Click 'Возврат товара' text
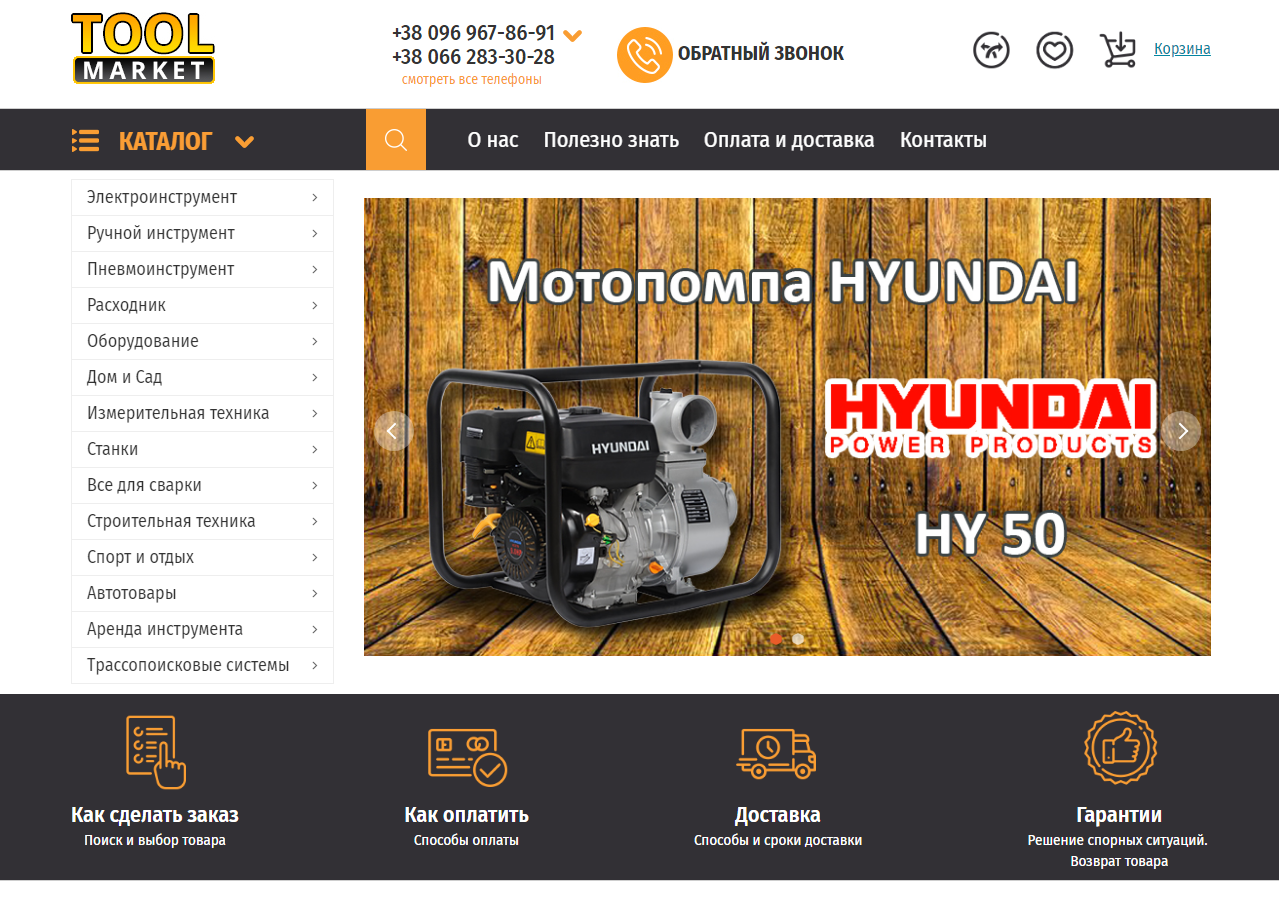The width and height of the screenshot is (1279, 897). (1119, 861)
